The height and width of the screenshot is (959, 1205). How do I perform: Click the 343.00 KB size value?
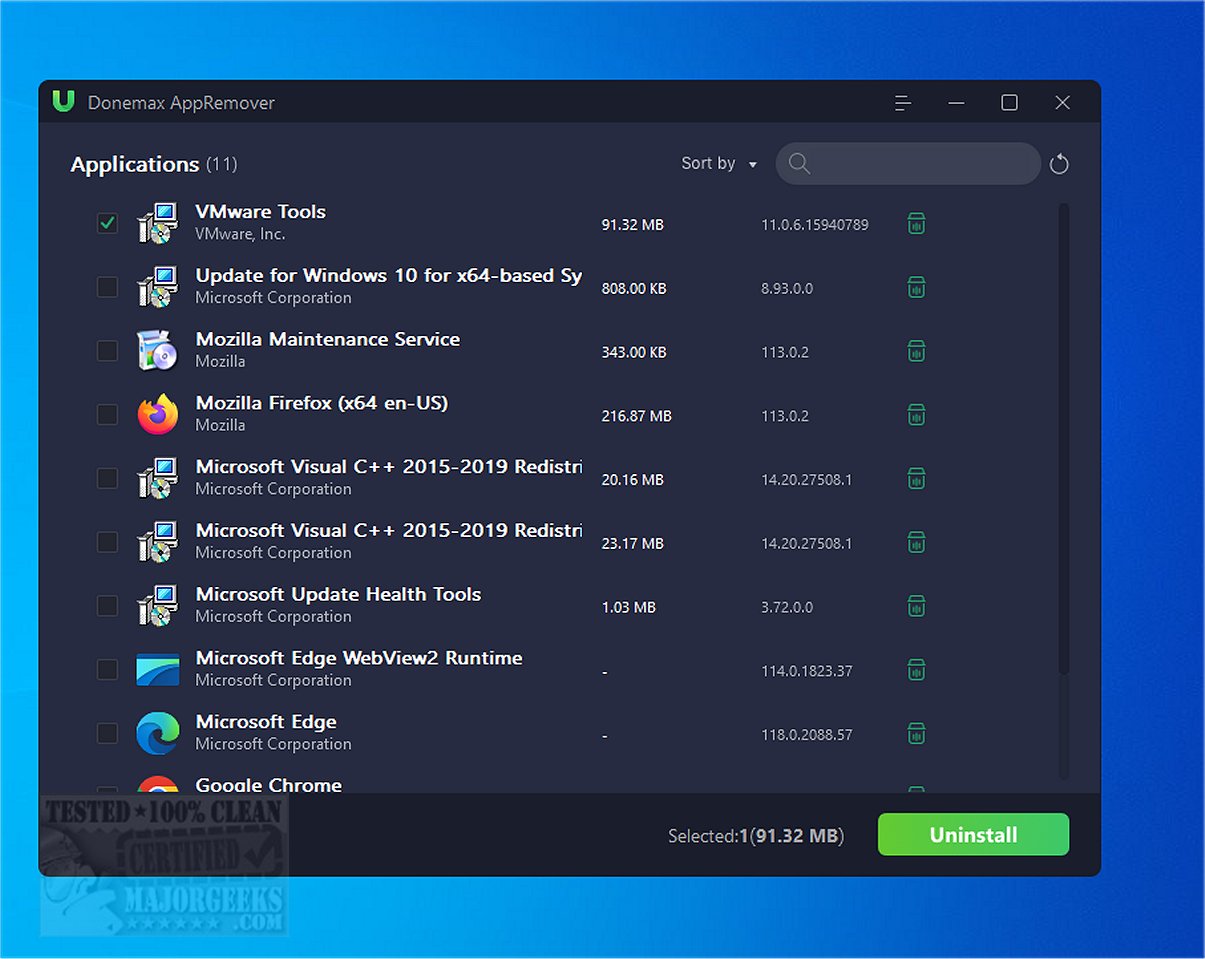point(634,352)
